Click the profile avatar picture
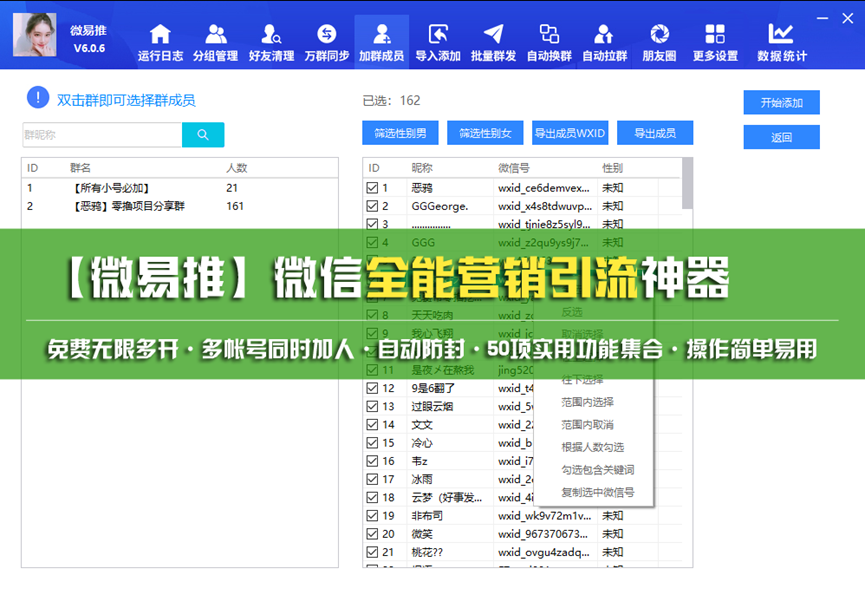Image resolution: width=865 pixels, height=608 pixels. [x=35, y=35]
